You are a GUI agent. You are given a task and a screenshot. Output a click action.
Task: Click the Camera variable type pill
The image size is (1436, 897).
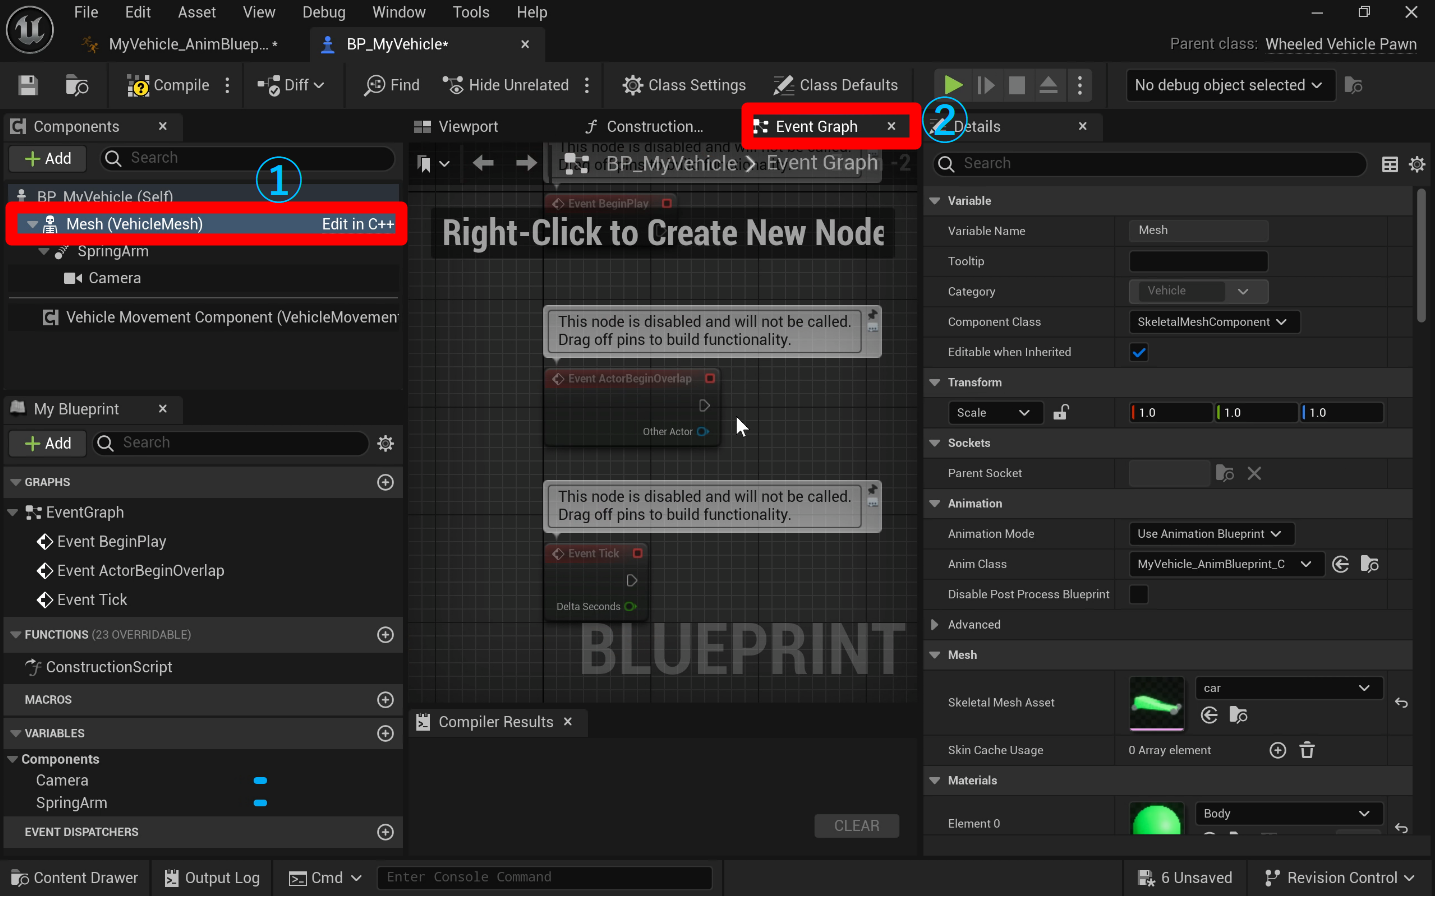(x=260, y=780)
